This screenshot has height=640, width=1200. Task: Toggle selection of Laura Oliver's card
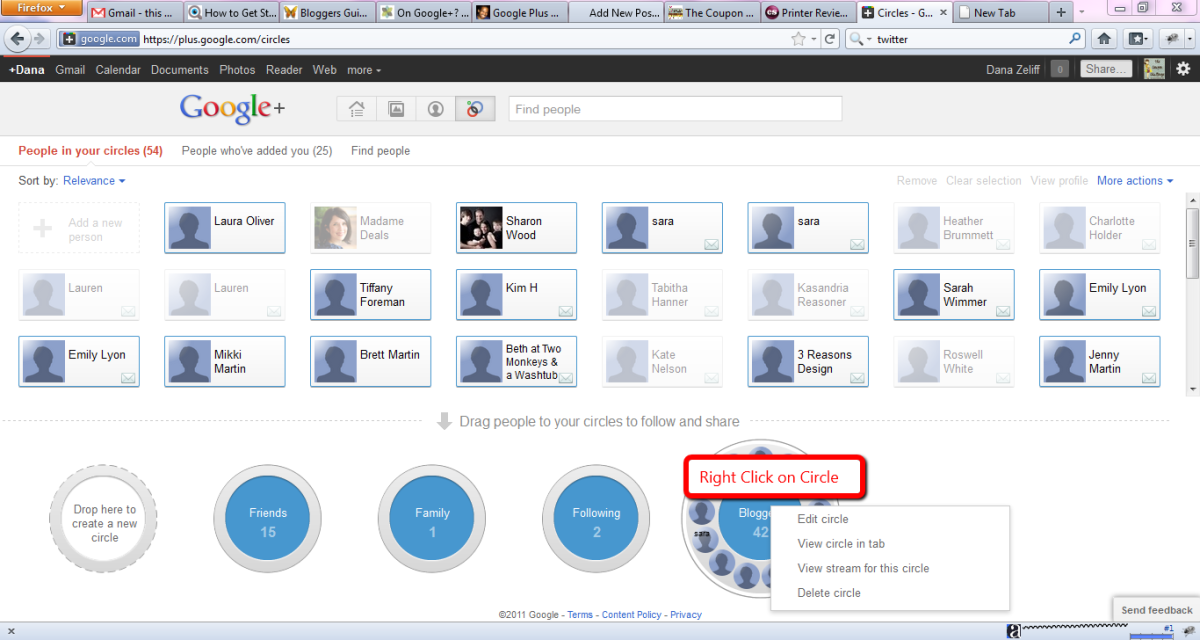click(x=225, y=228)
